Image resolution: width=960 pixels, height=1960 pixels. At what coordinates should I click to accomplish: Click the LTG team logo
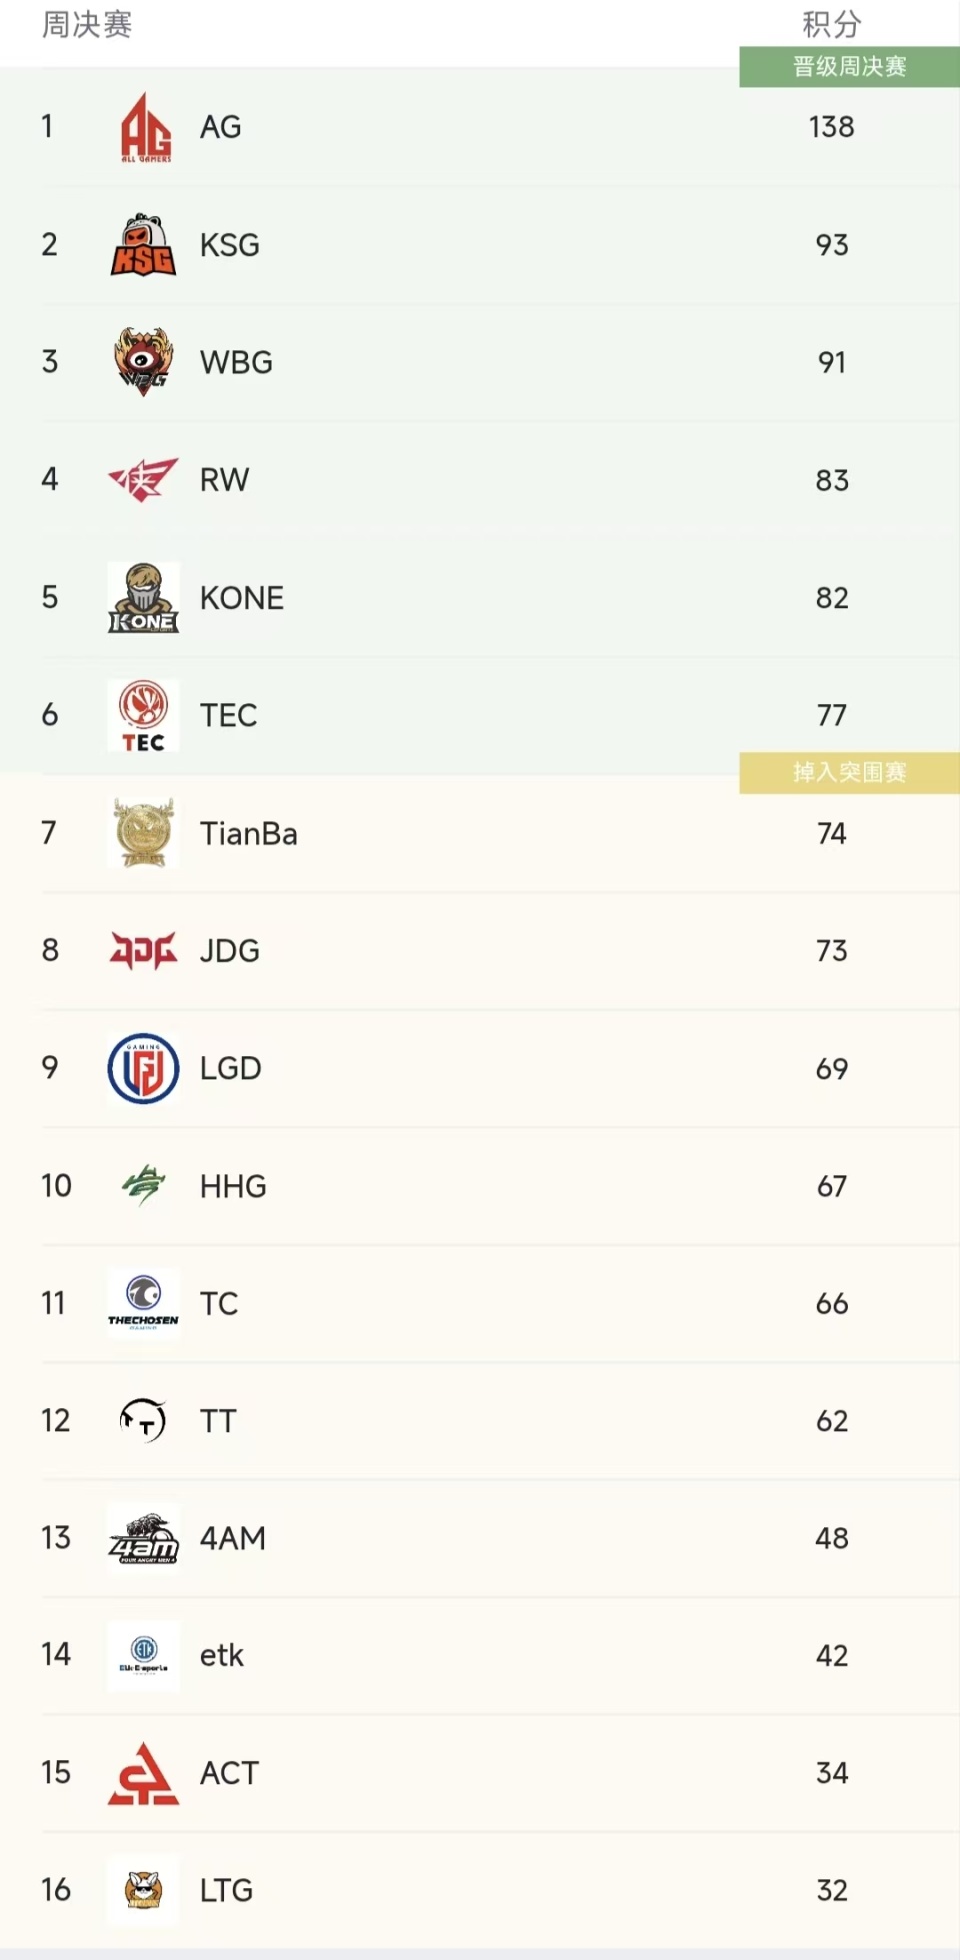pyautogui.click(x=143, y=1890)
